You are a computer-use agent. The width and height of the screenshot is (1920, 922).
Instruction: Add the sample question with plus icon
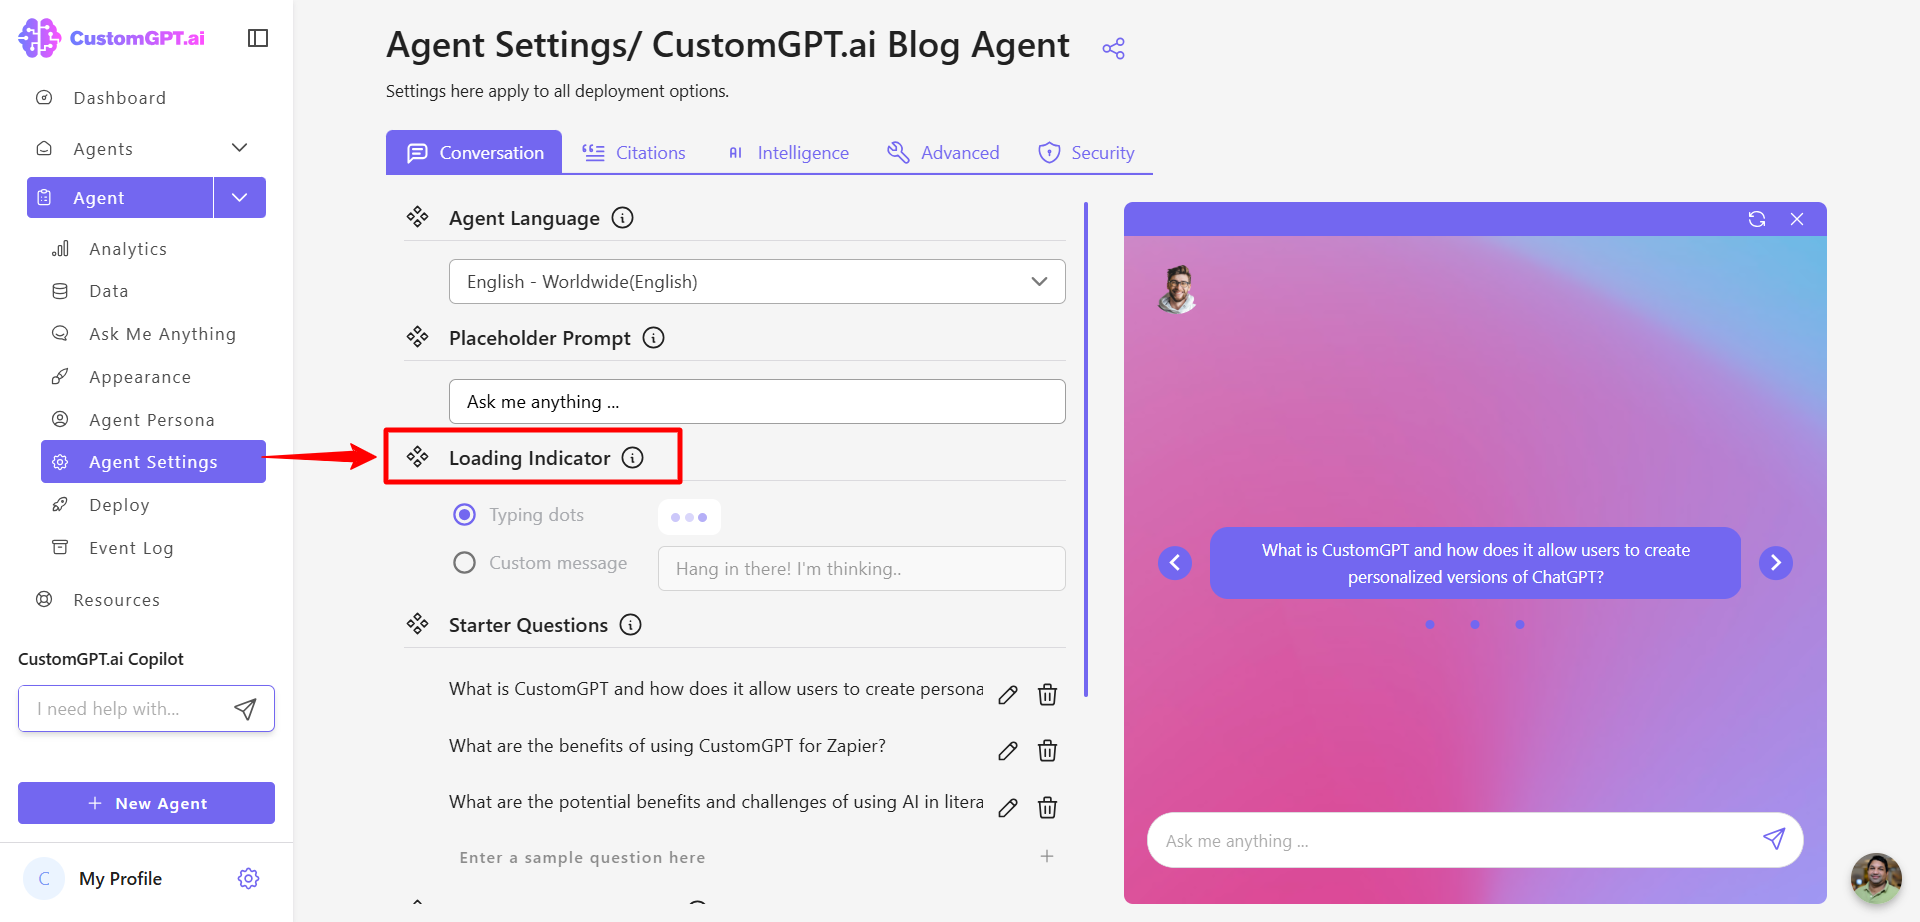(x=1047, y=856)
